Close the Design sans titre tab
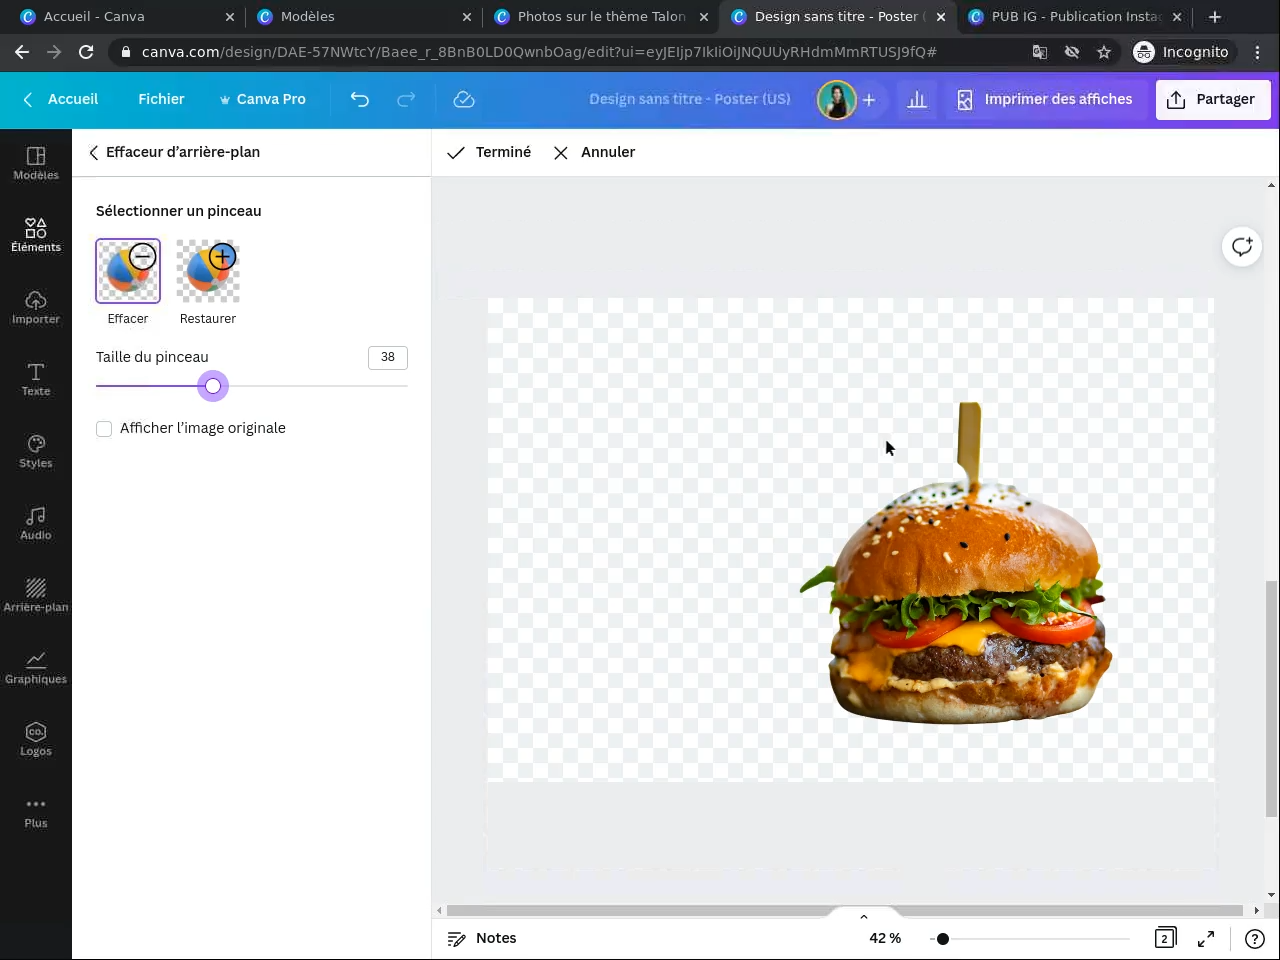Viewport: 1280px width, 960px height. (941, 17)
